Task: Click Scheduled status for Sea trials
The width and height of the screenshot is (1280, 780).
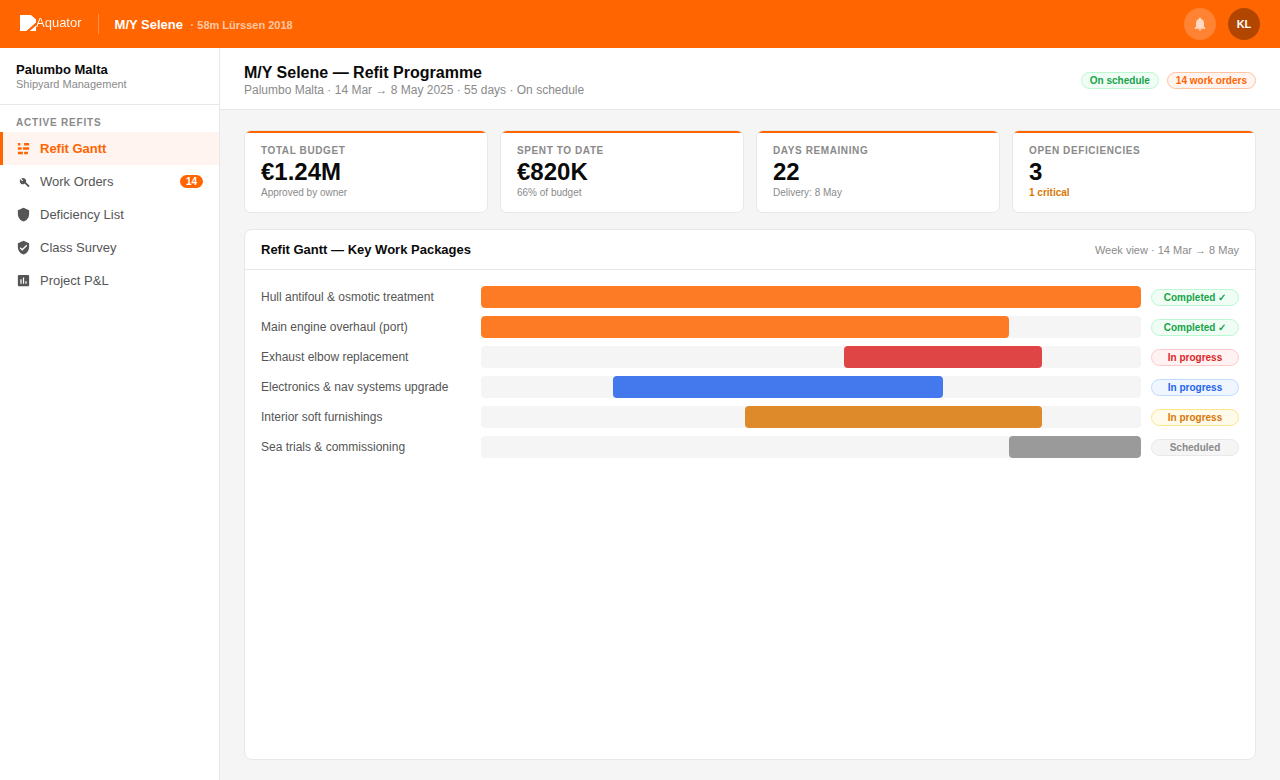Action: (x=1195, y=447)
